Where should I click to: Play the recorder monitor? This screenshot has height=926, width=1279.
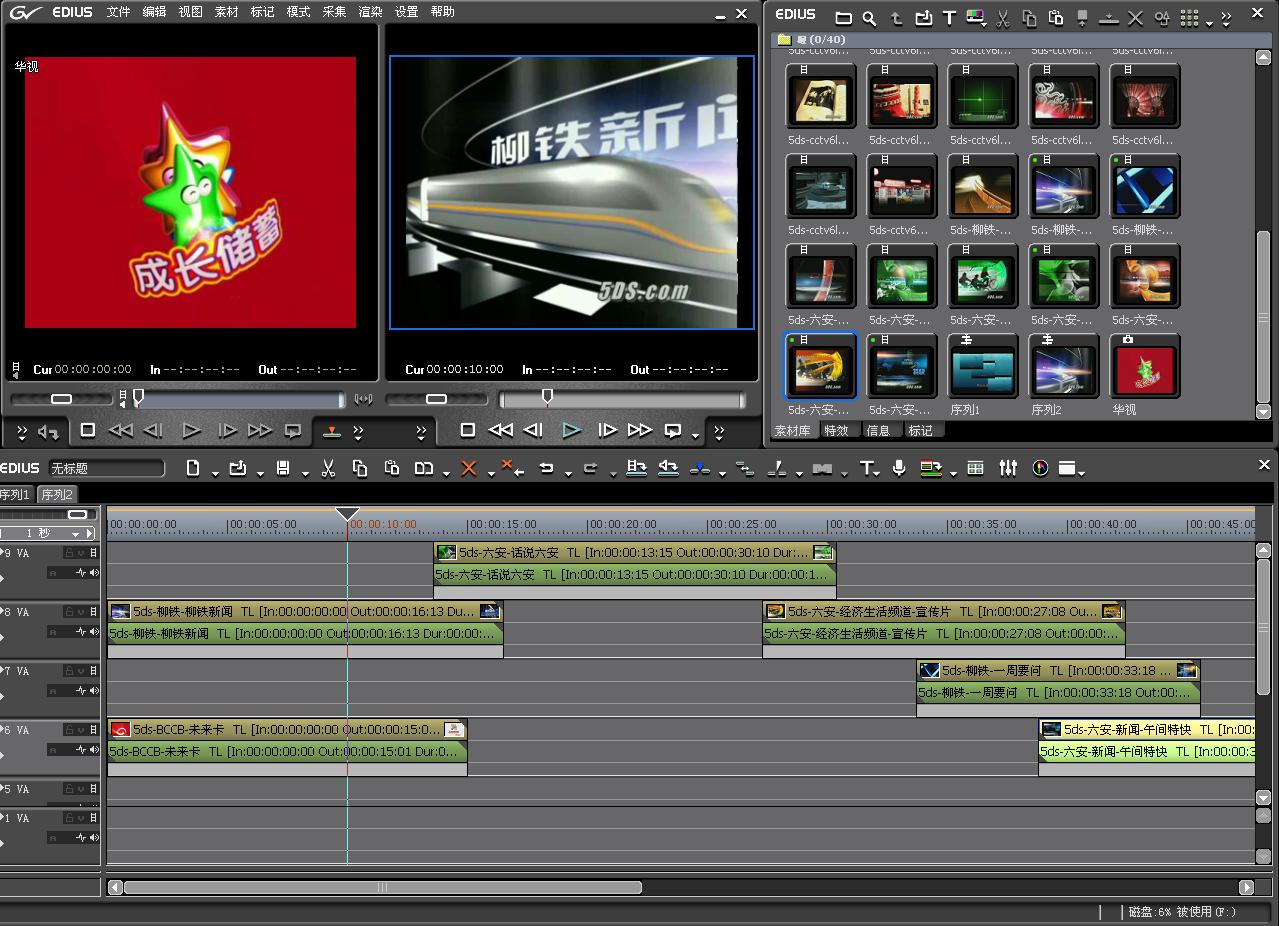571,430
